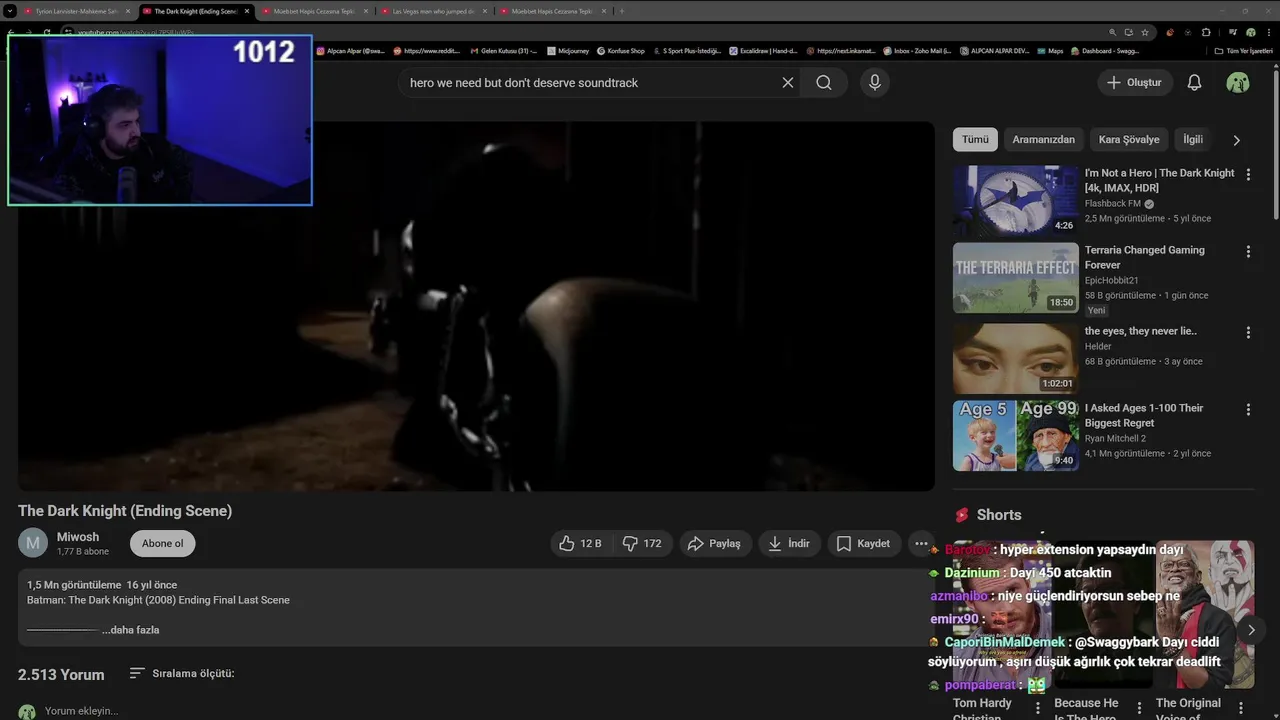Open options for I Asked Ages 1-100 video
1280x720 pixels.
click(1248, 409)
